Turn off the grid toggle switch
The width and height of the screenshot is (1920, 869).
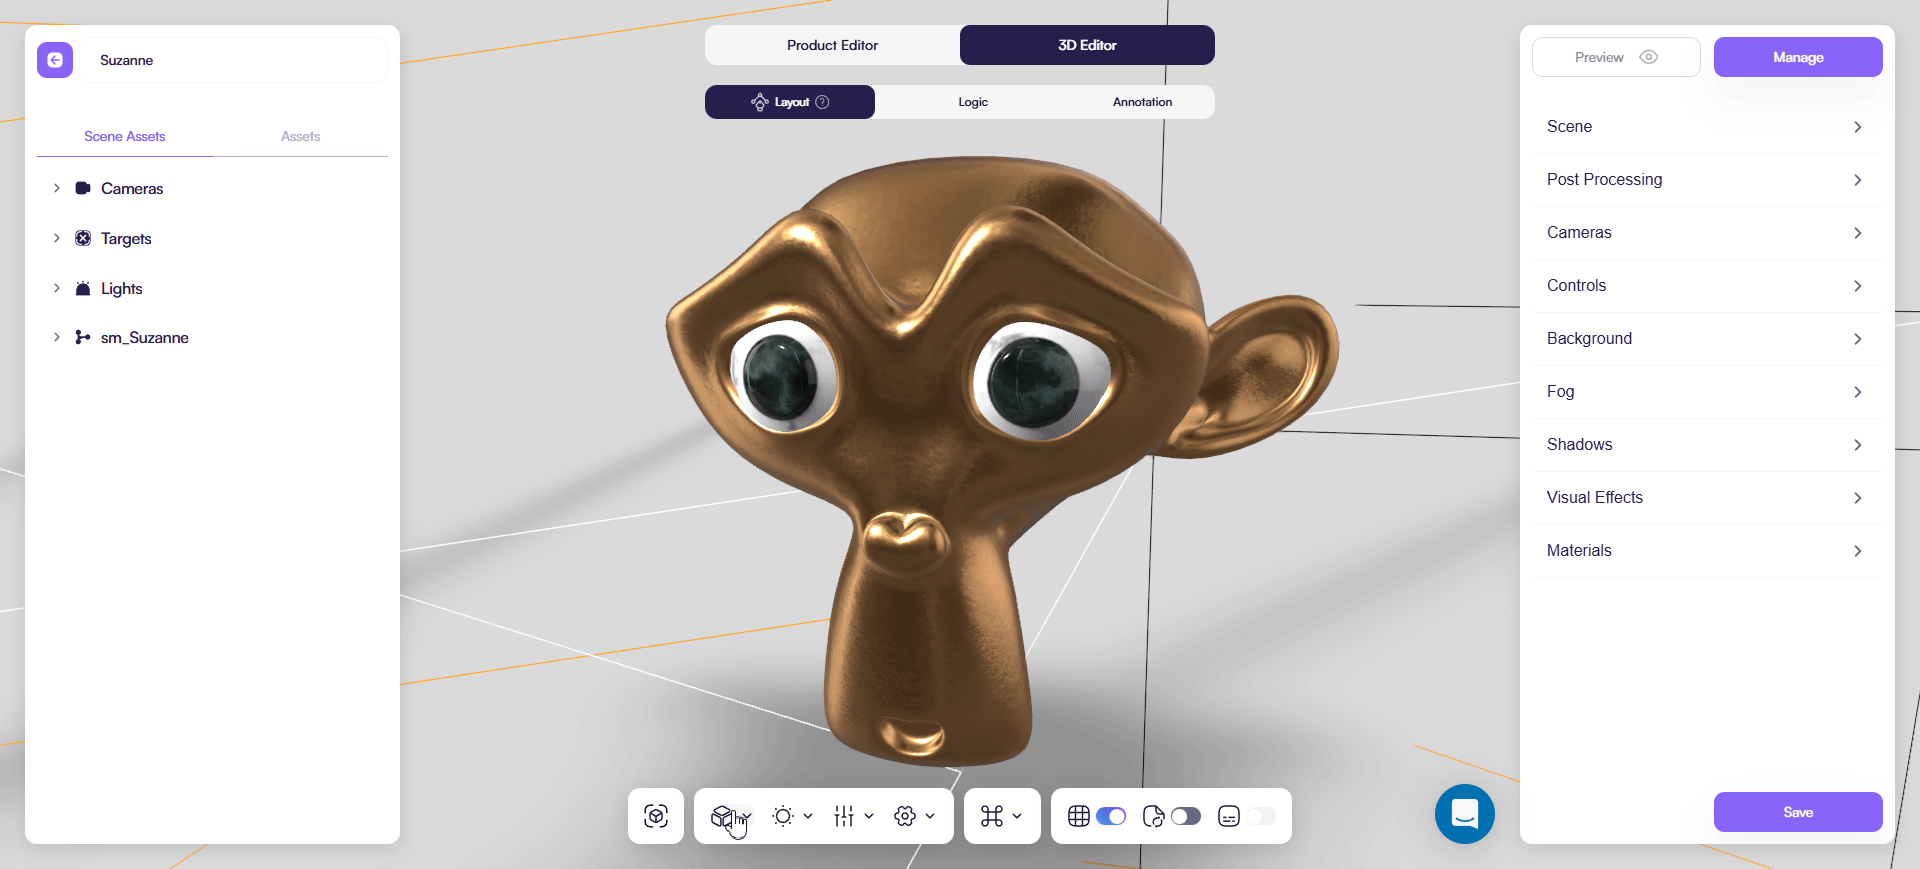[x=1110, y=816]
